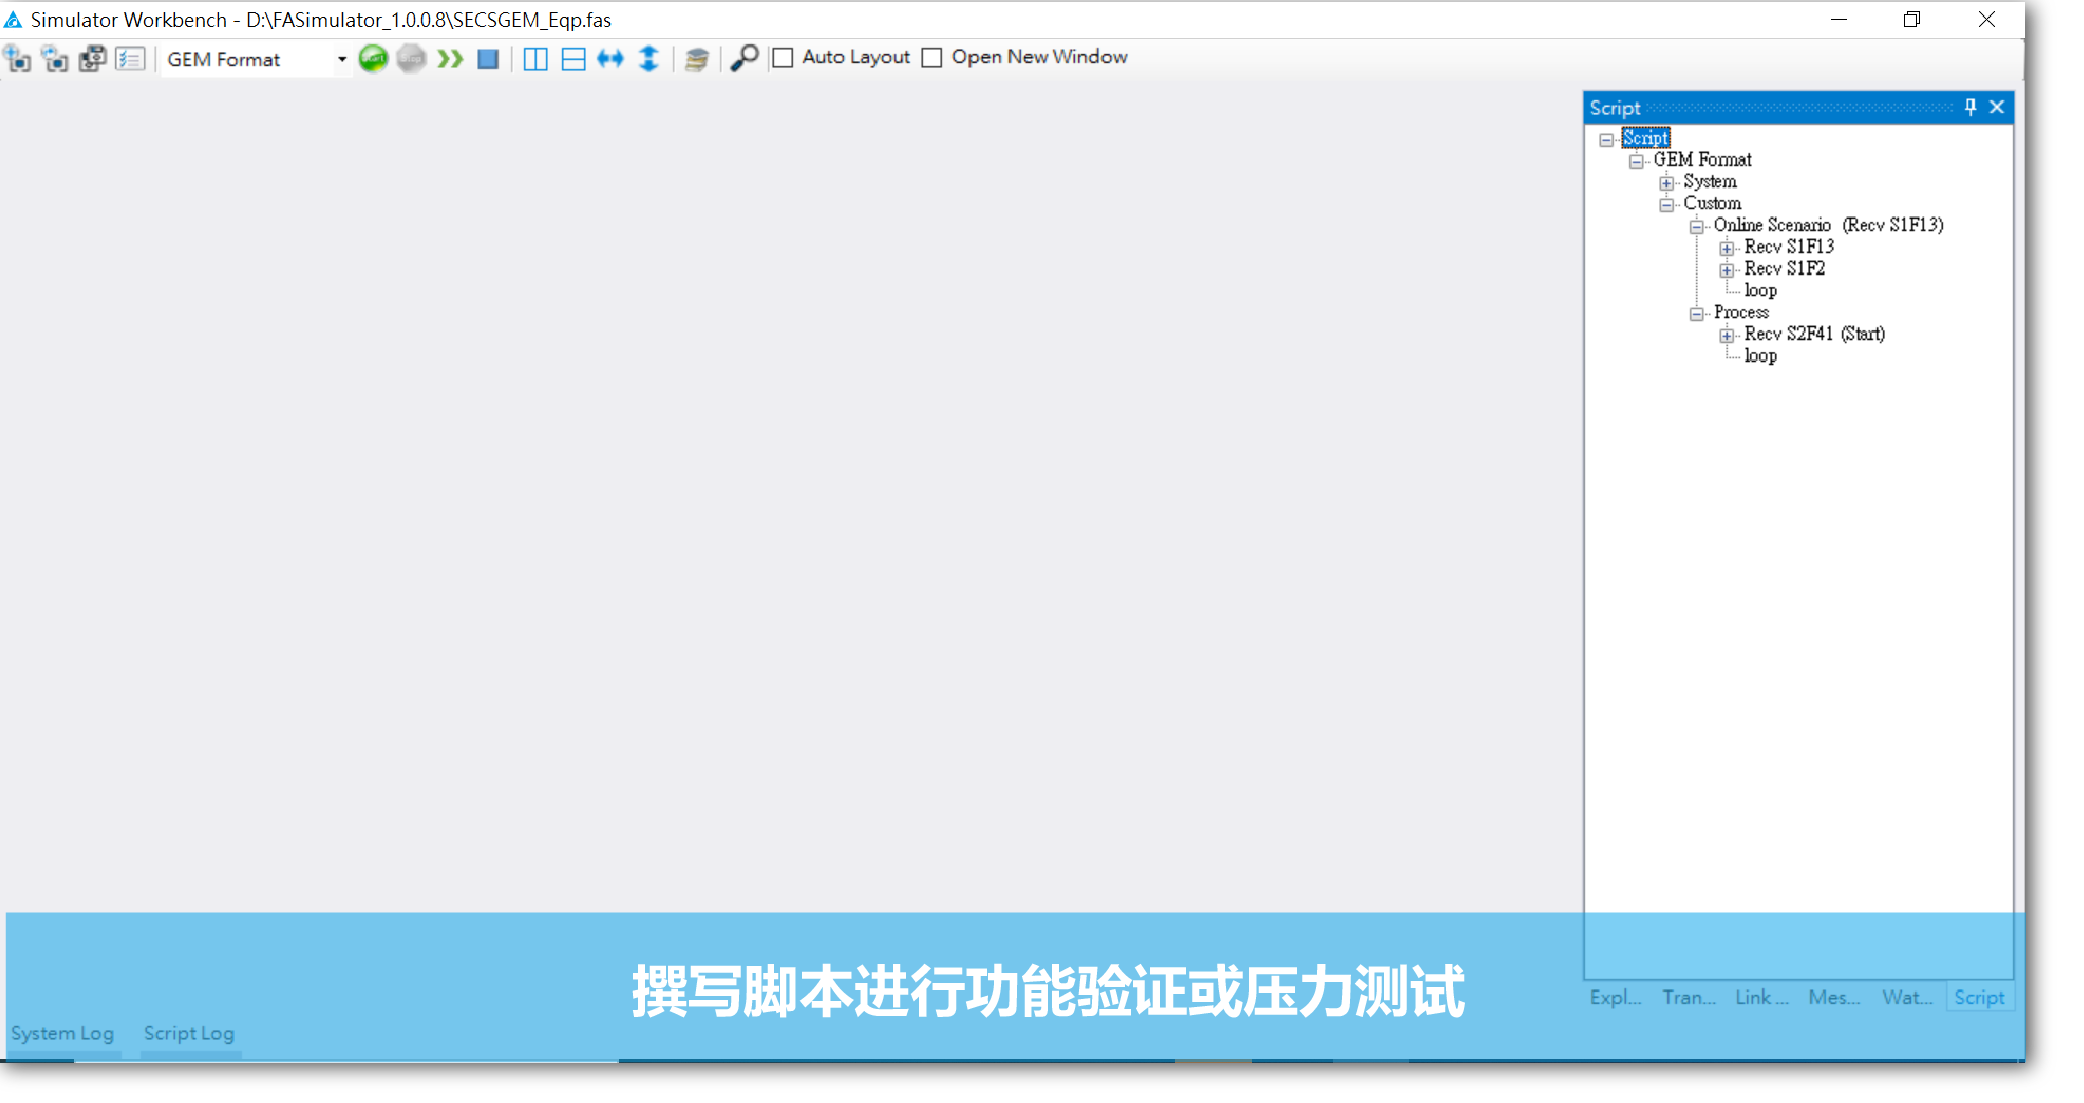
Task: Click the vertical split layout icon
Action: 535,59
